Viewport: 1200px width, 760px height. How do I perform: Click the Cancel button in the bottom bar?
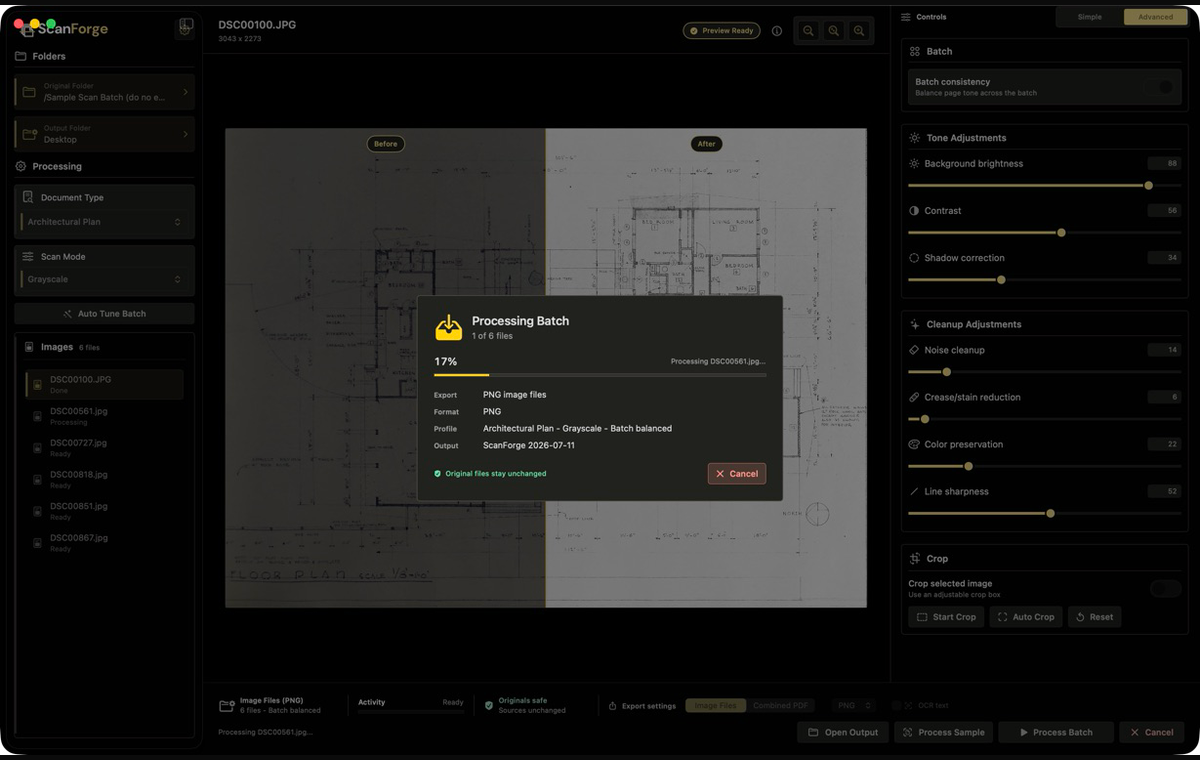point(1152,732)
